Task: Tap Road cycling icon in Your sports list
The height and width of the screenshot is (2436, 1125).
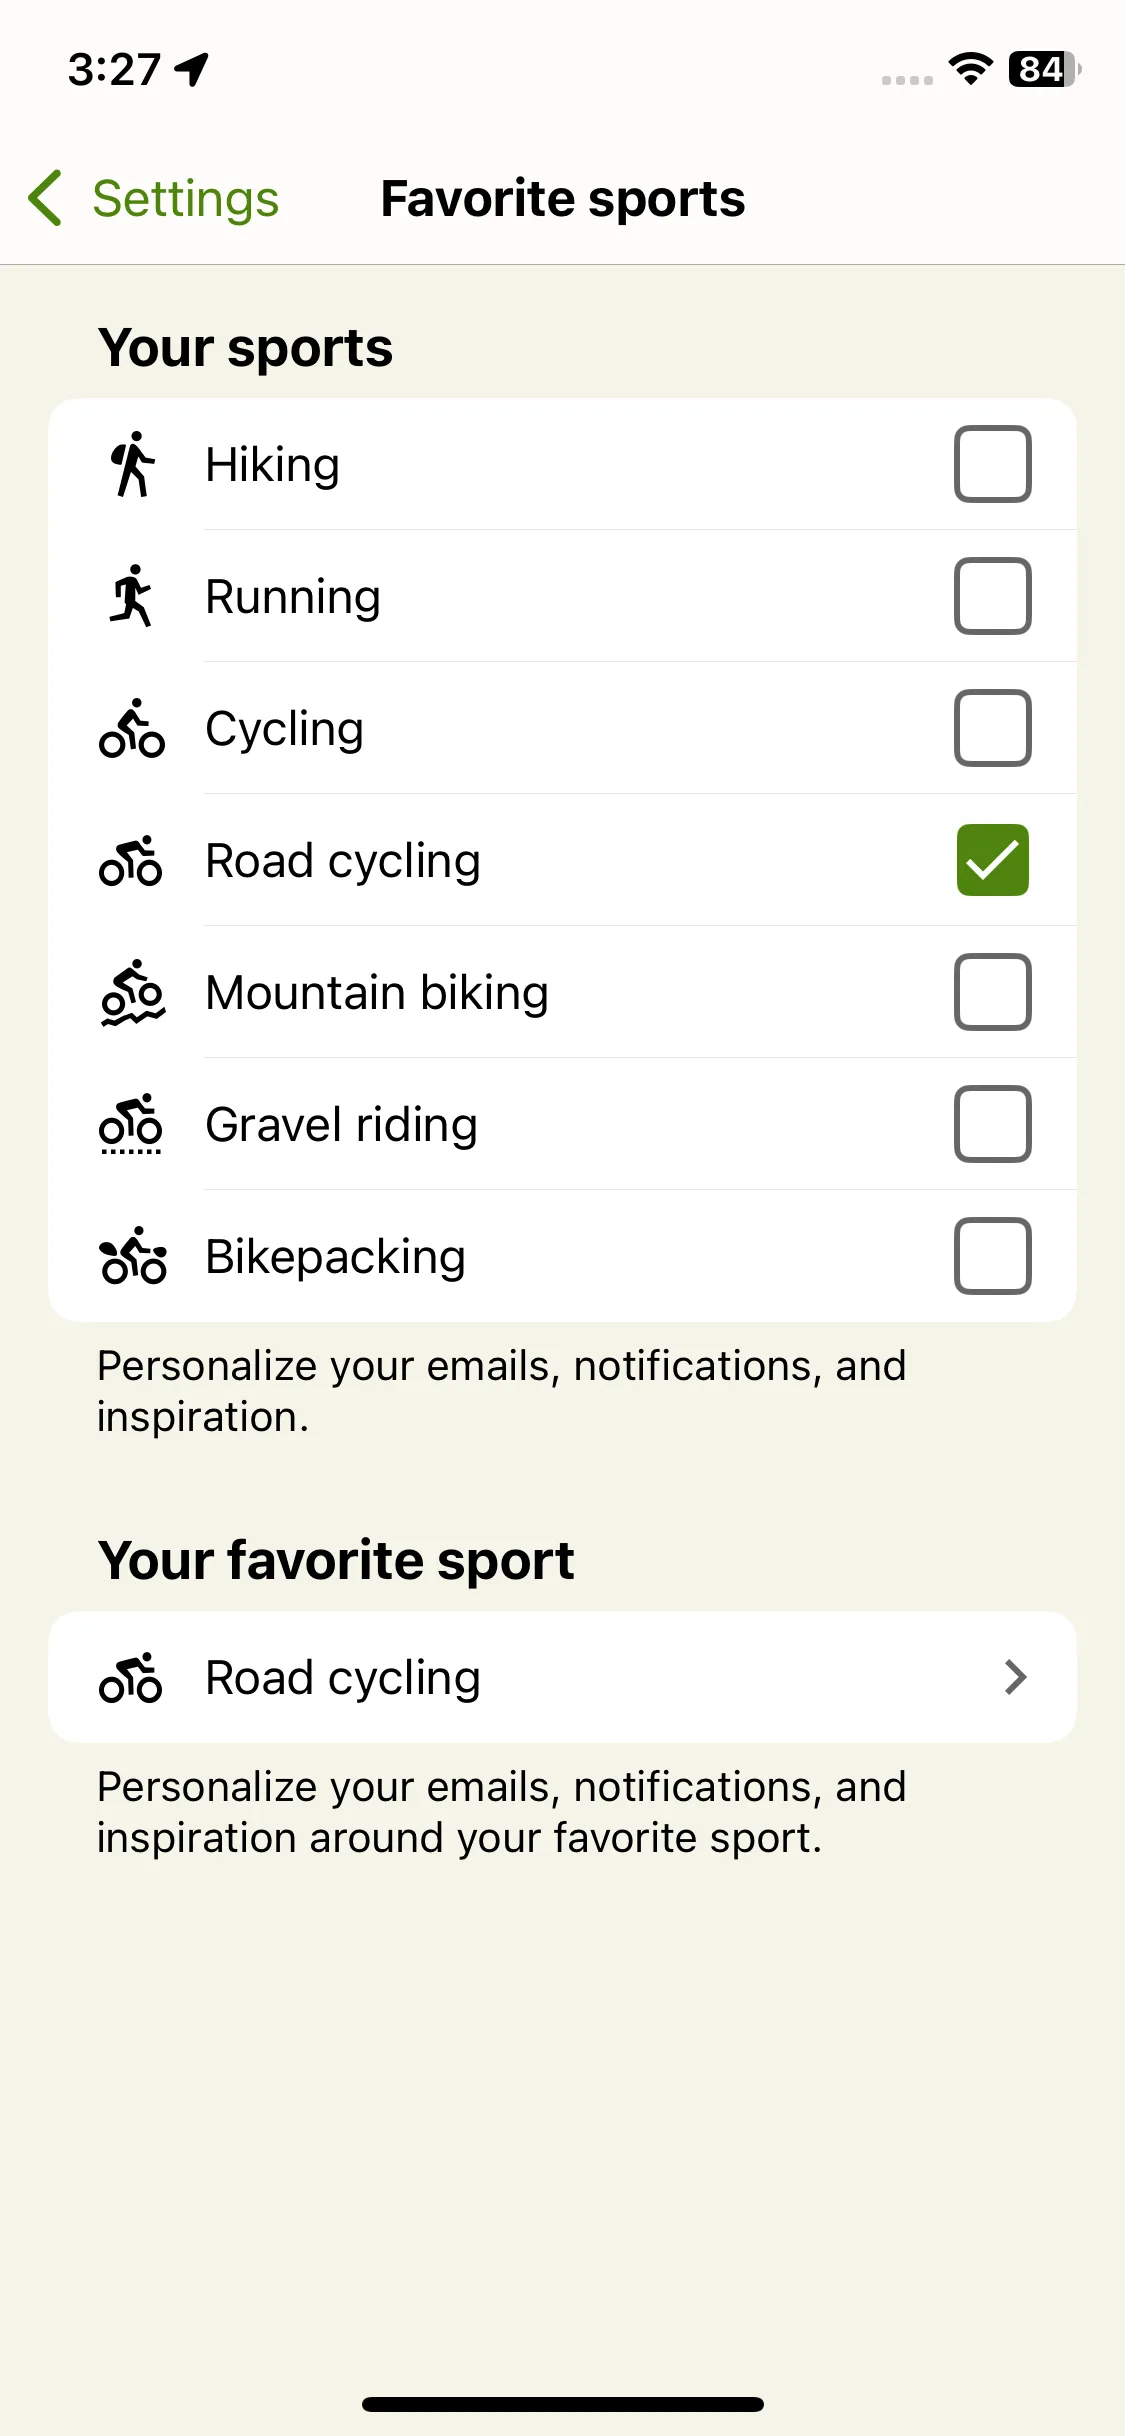Action: tap(131, 860)
